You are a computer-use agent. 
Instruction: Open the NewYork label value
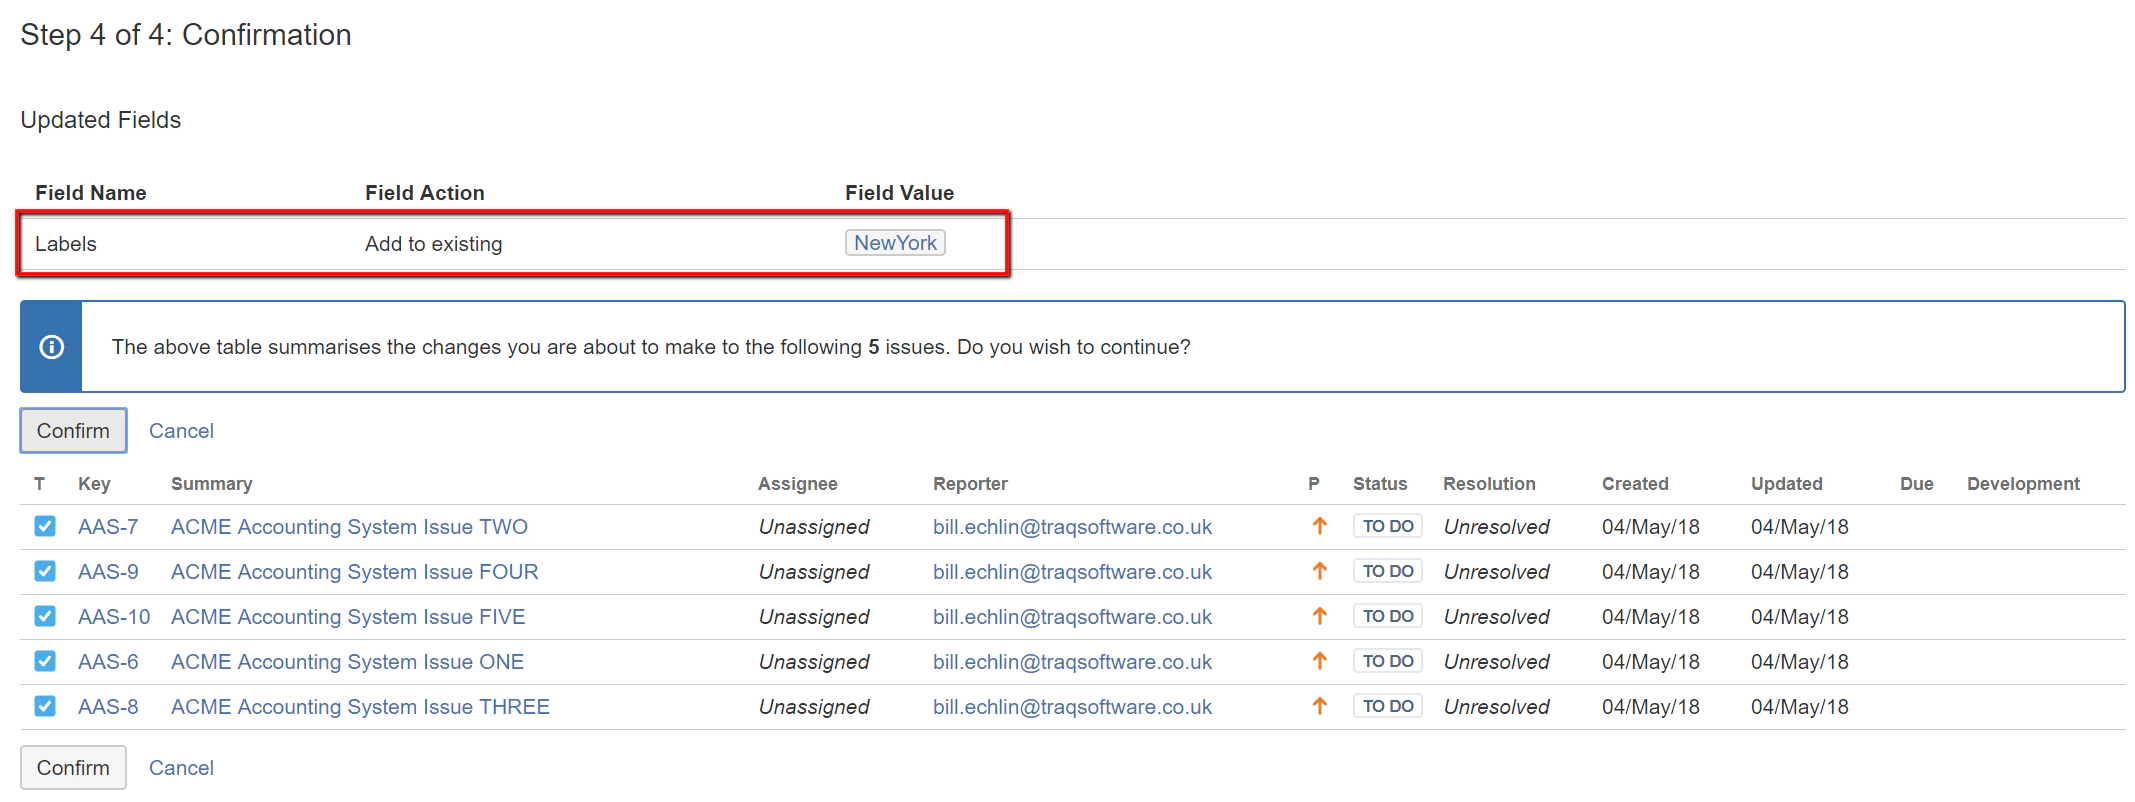click(895, 243)
